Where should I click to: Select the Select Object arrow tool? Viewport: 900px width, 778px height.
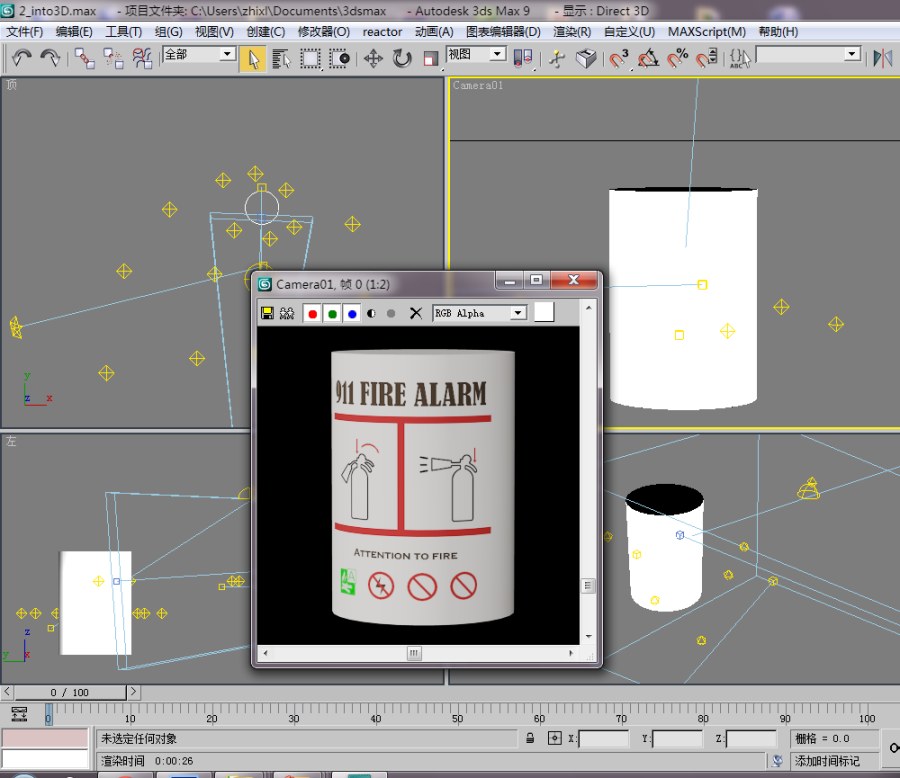coord(252,58)
